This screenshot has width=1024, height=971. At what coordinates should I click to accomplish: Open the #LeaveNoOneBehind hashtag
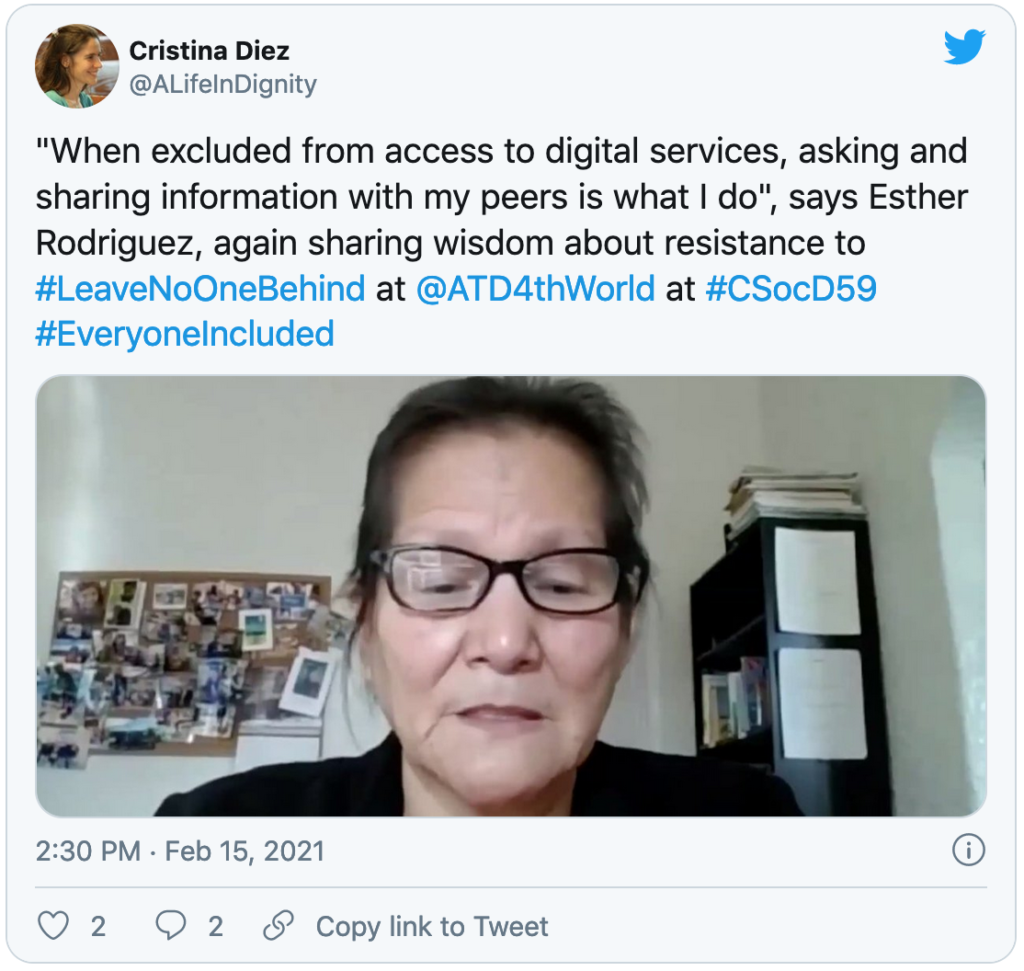[200, 288]
